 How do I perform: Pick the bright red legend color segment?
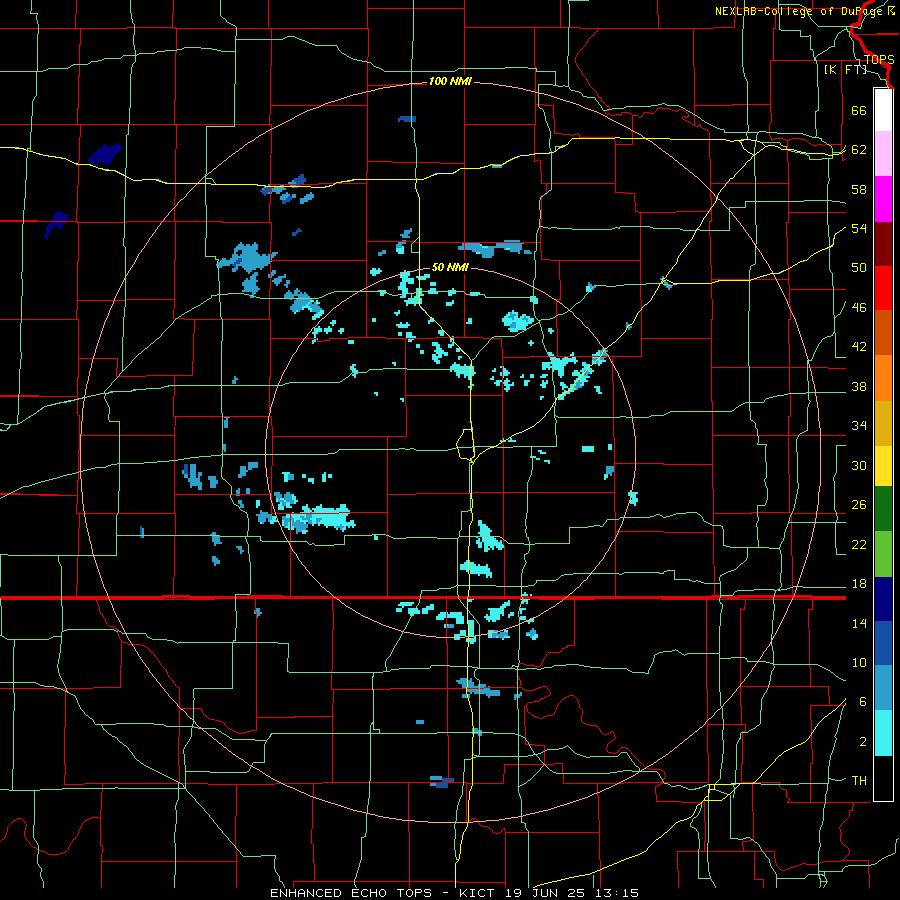pos(883,288)
